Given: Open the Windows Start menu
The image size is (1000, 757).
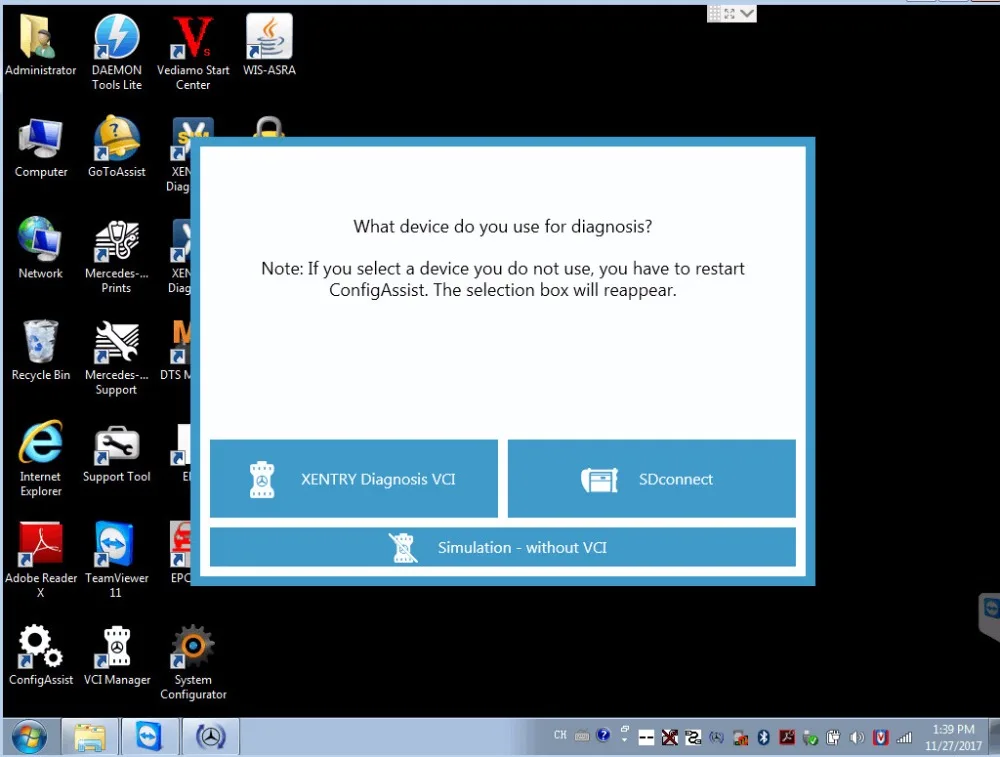Looking at the screenshot, I should 29,737.
